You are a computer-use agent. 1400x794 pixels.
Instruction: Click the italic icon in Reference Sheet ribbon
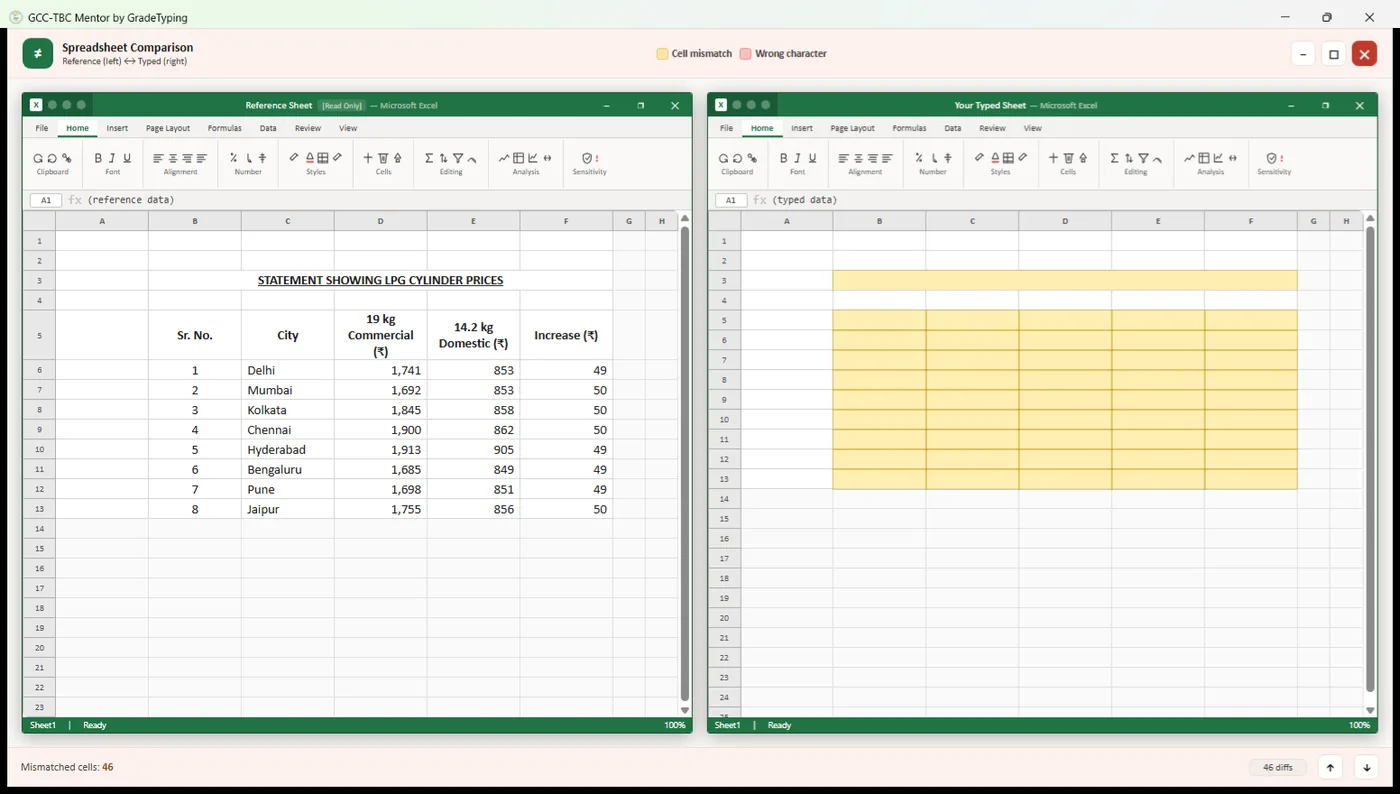point(112,158)
